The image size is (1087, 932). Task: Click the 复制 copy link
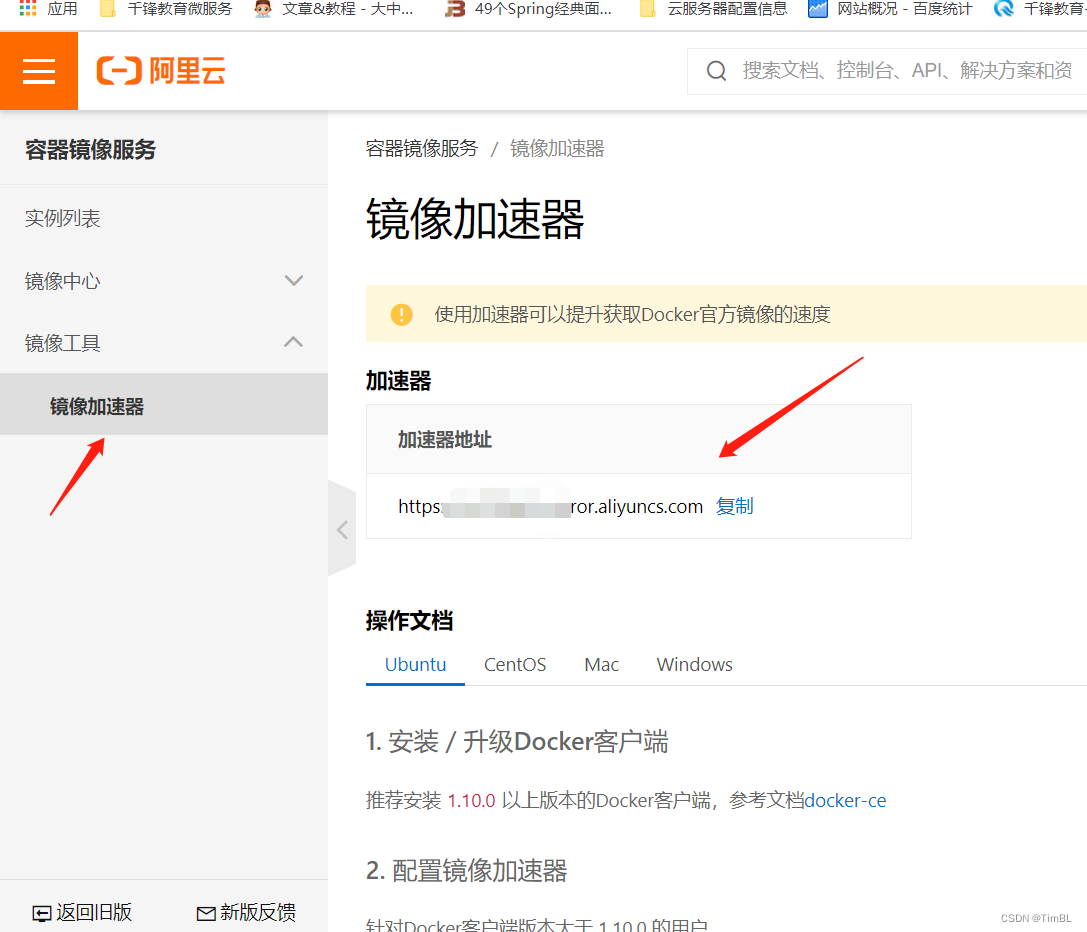click(734, 506)
